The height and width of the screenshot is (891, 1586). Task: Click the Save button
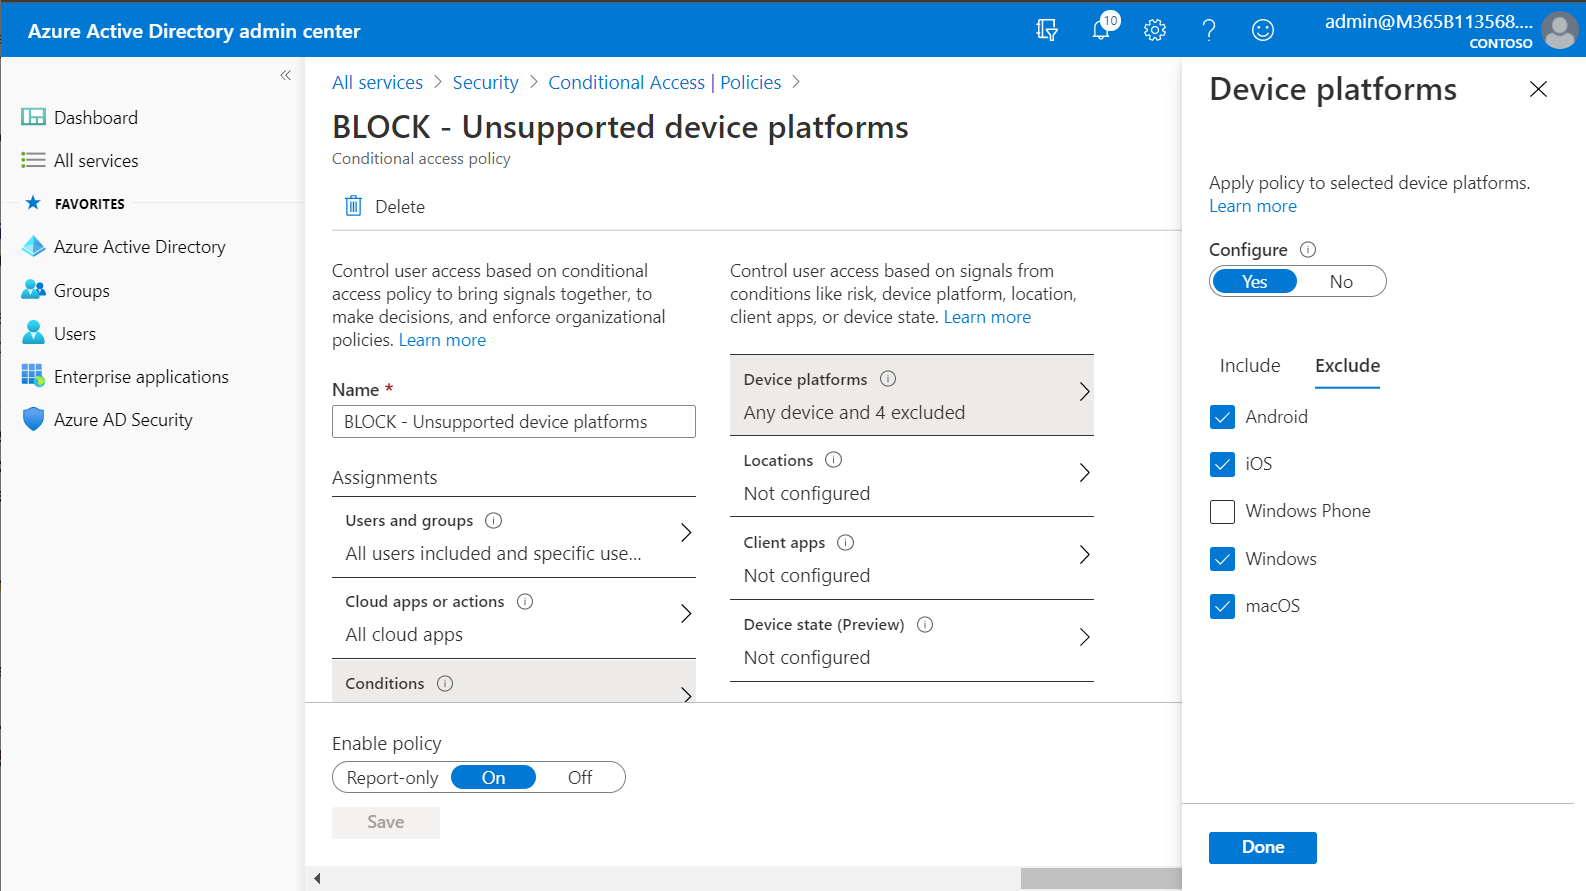[386, 822]
